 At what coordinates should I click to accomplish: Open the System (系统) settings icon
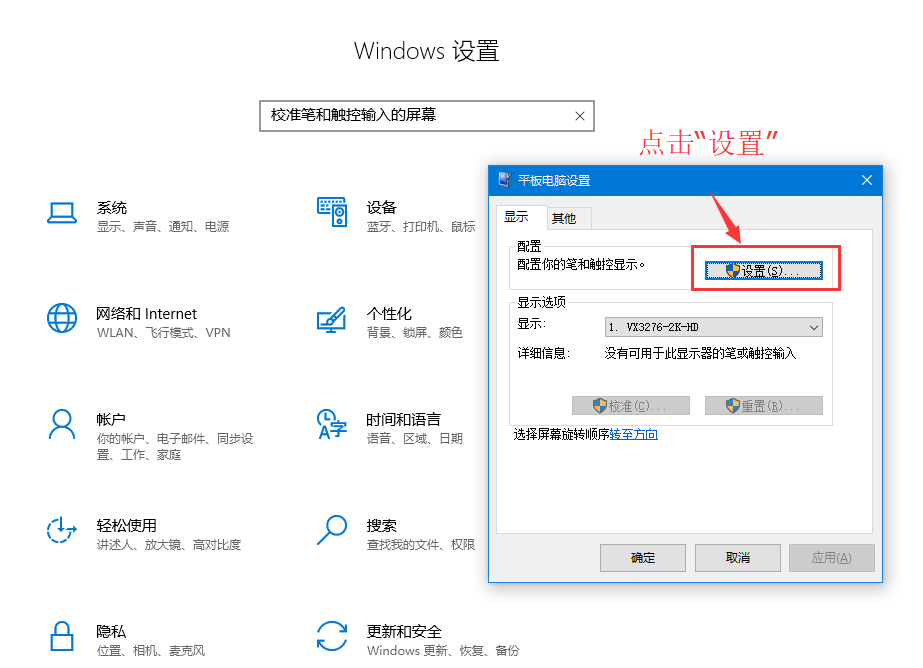[x=62, y=213]
